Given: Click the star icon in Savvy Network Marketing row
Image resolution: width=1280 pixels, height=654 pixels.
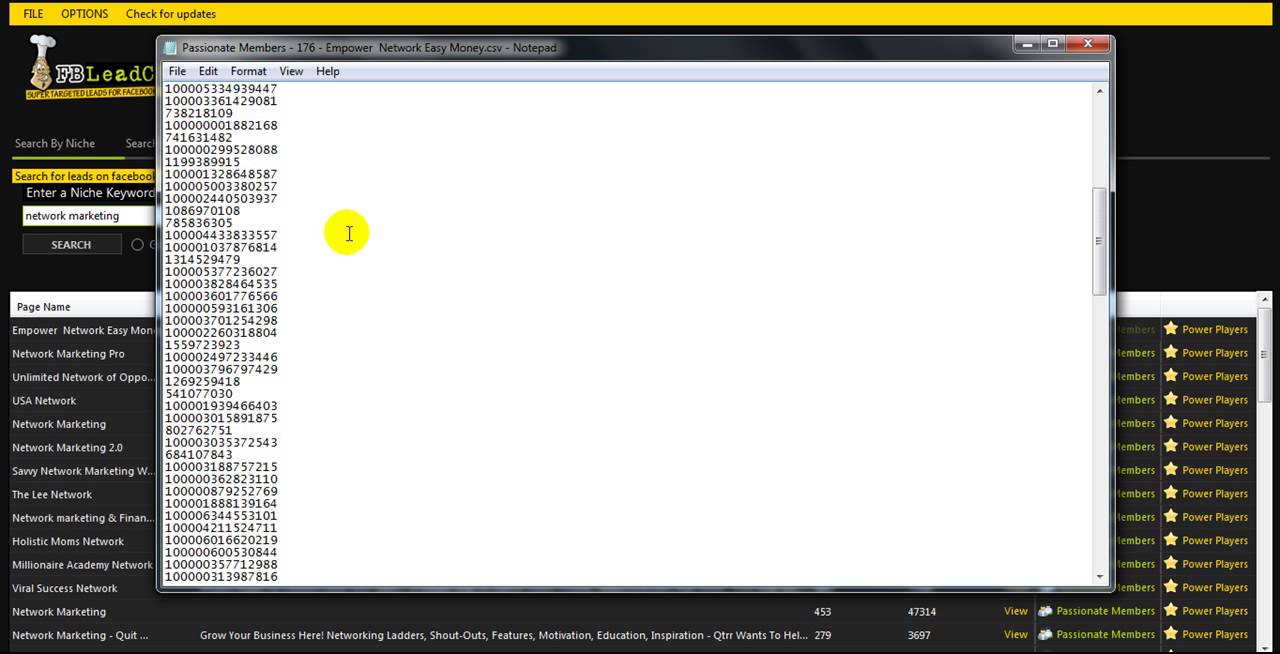Looking at the screenshot, I should pyautogui.click(x=1170, y=470).
